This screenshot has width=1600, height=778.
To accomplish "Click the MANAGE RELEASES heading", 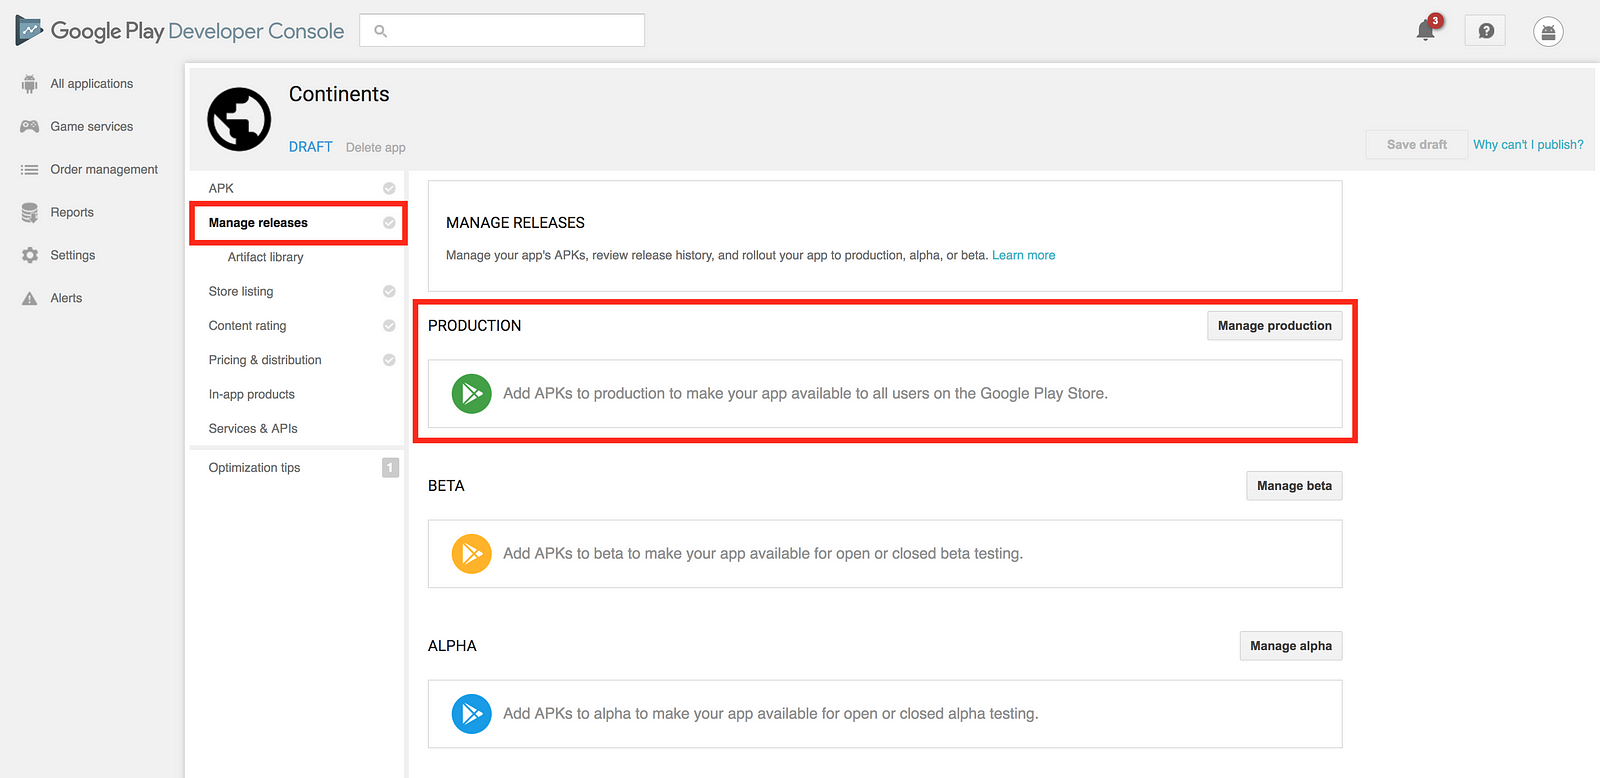I will coord(515,223).
